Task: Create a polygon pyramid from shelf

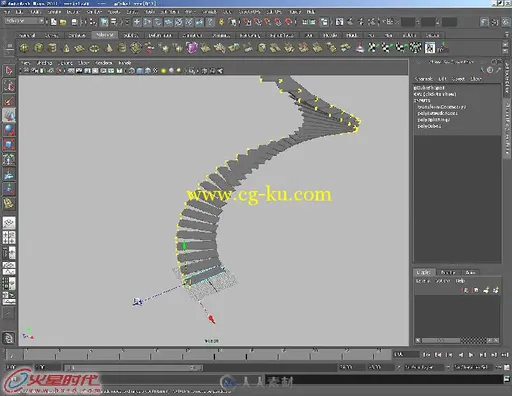Action: coord(109,48)
